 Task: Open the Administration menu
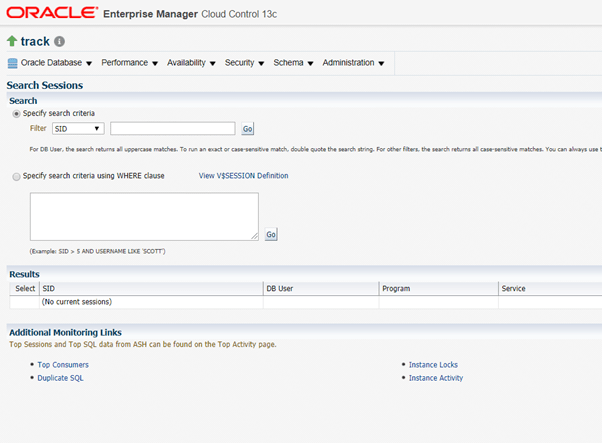pyautogui.click(x=353, y=63)
